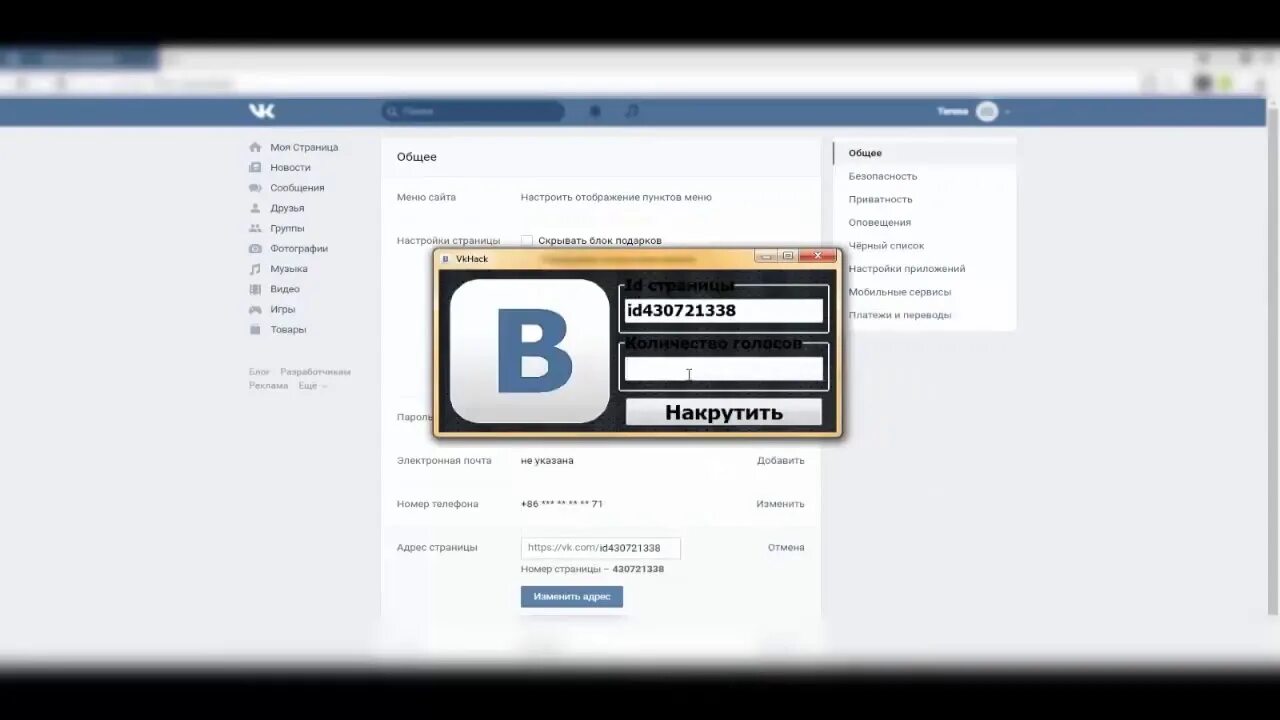Click Настроить отображение пунктов меню link
The width and height of the screenshot is (1280, 720).
616,197
